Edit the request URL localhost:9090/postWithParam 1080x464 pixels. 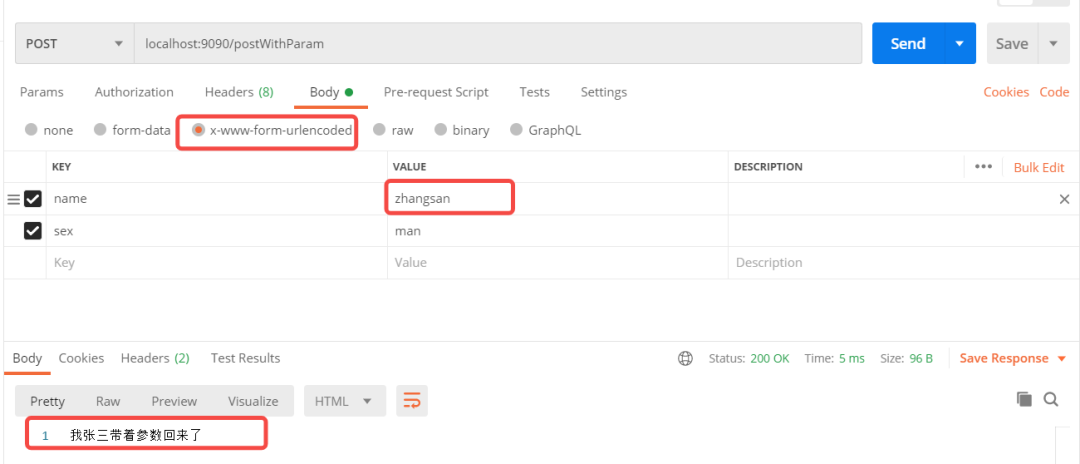click(x=497, y=43)
